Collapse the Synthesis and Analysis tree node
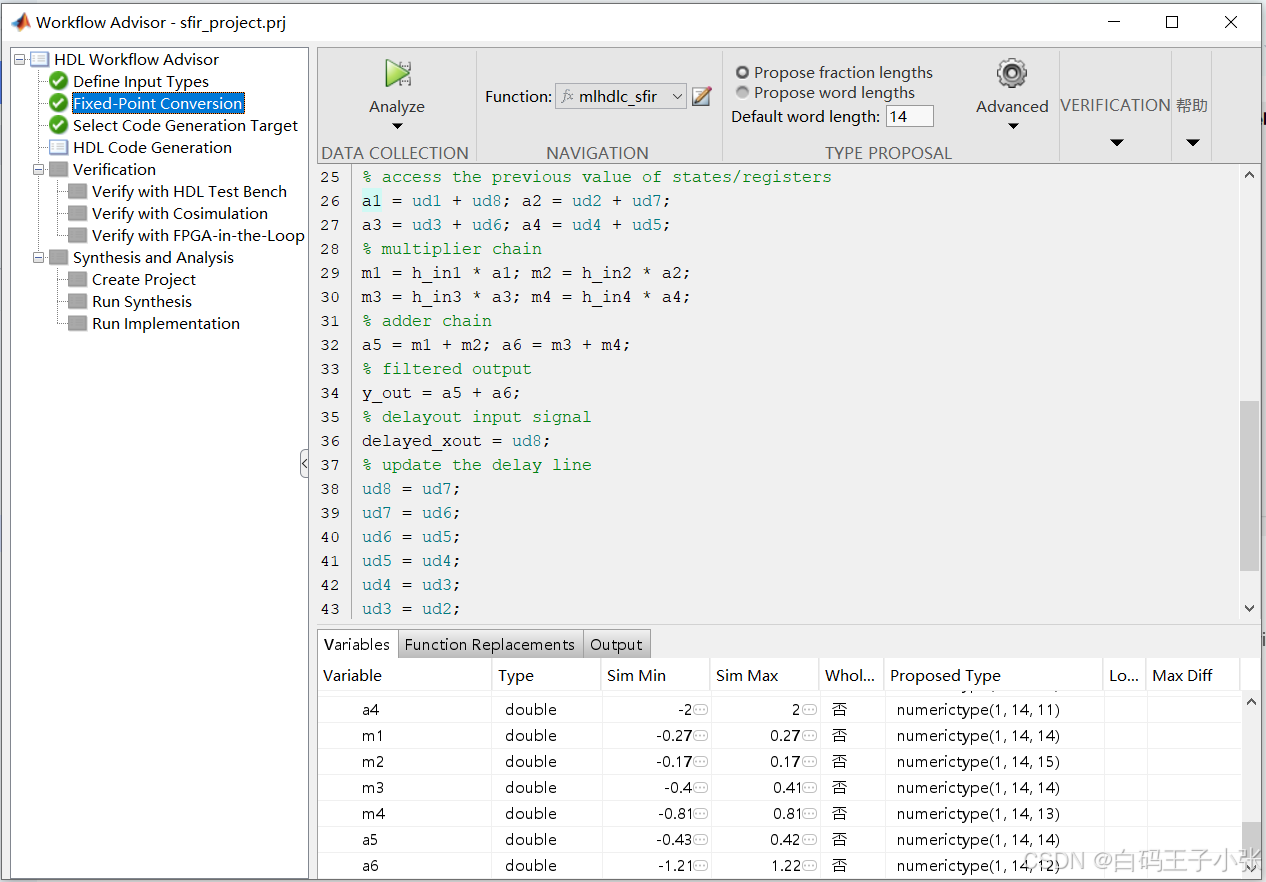 [x=39, y=257]
